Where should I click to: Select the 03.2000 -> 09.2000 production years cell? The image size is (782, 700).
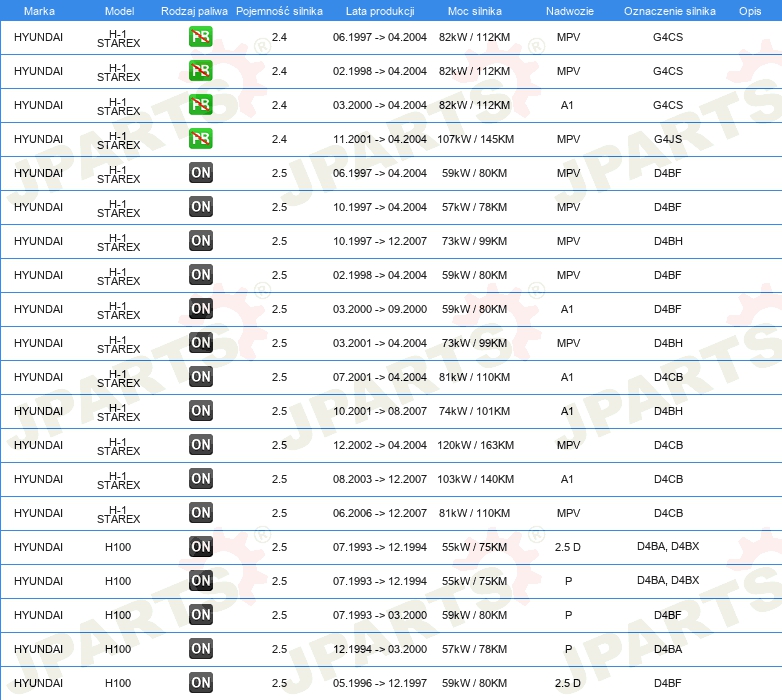coord(380,309)
